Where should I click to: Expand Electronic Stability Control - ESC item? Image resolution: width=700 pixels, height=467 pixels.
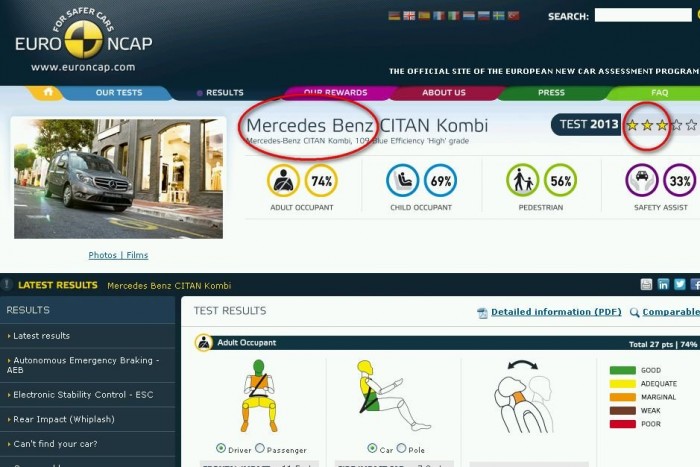(x=83, y=395)
